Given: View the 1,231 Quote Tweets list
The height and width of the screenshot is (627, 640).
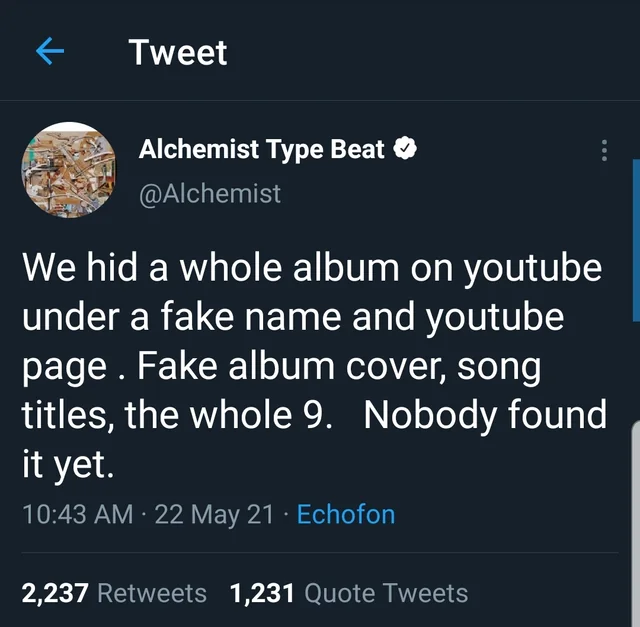Looking at the screenshot, I should (x=349, y=593).
